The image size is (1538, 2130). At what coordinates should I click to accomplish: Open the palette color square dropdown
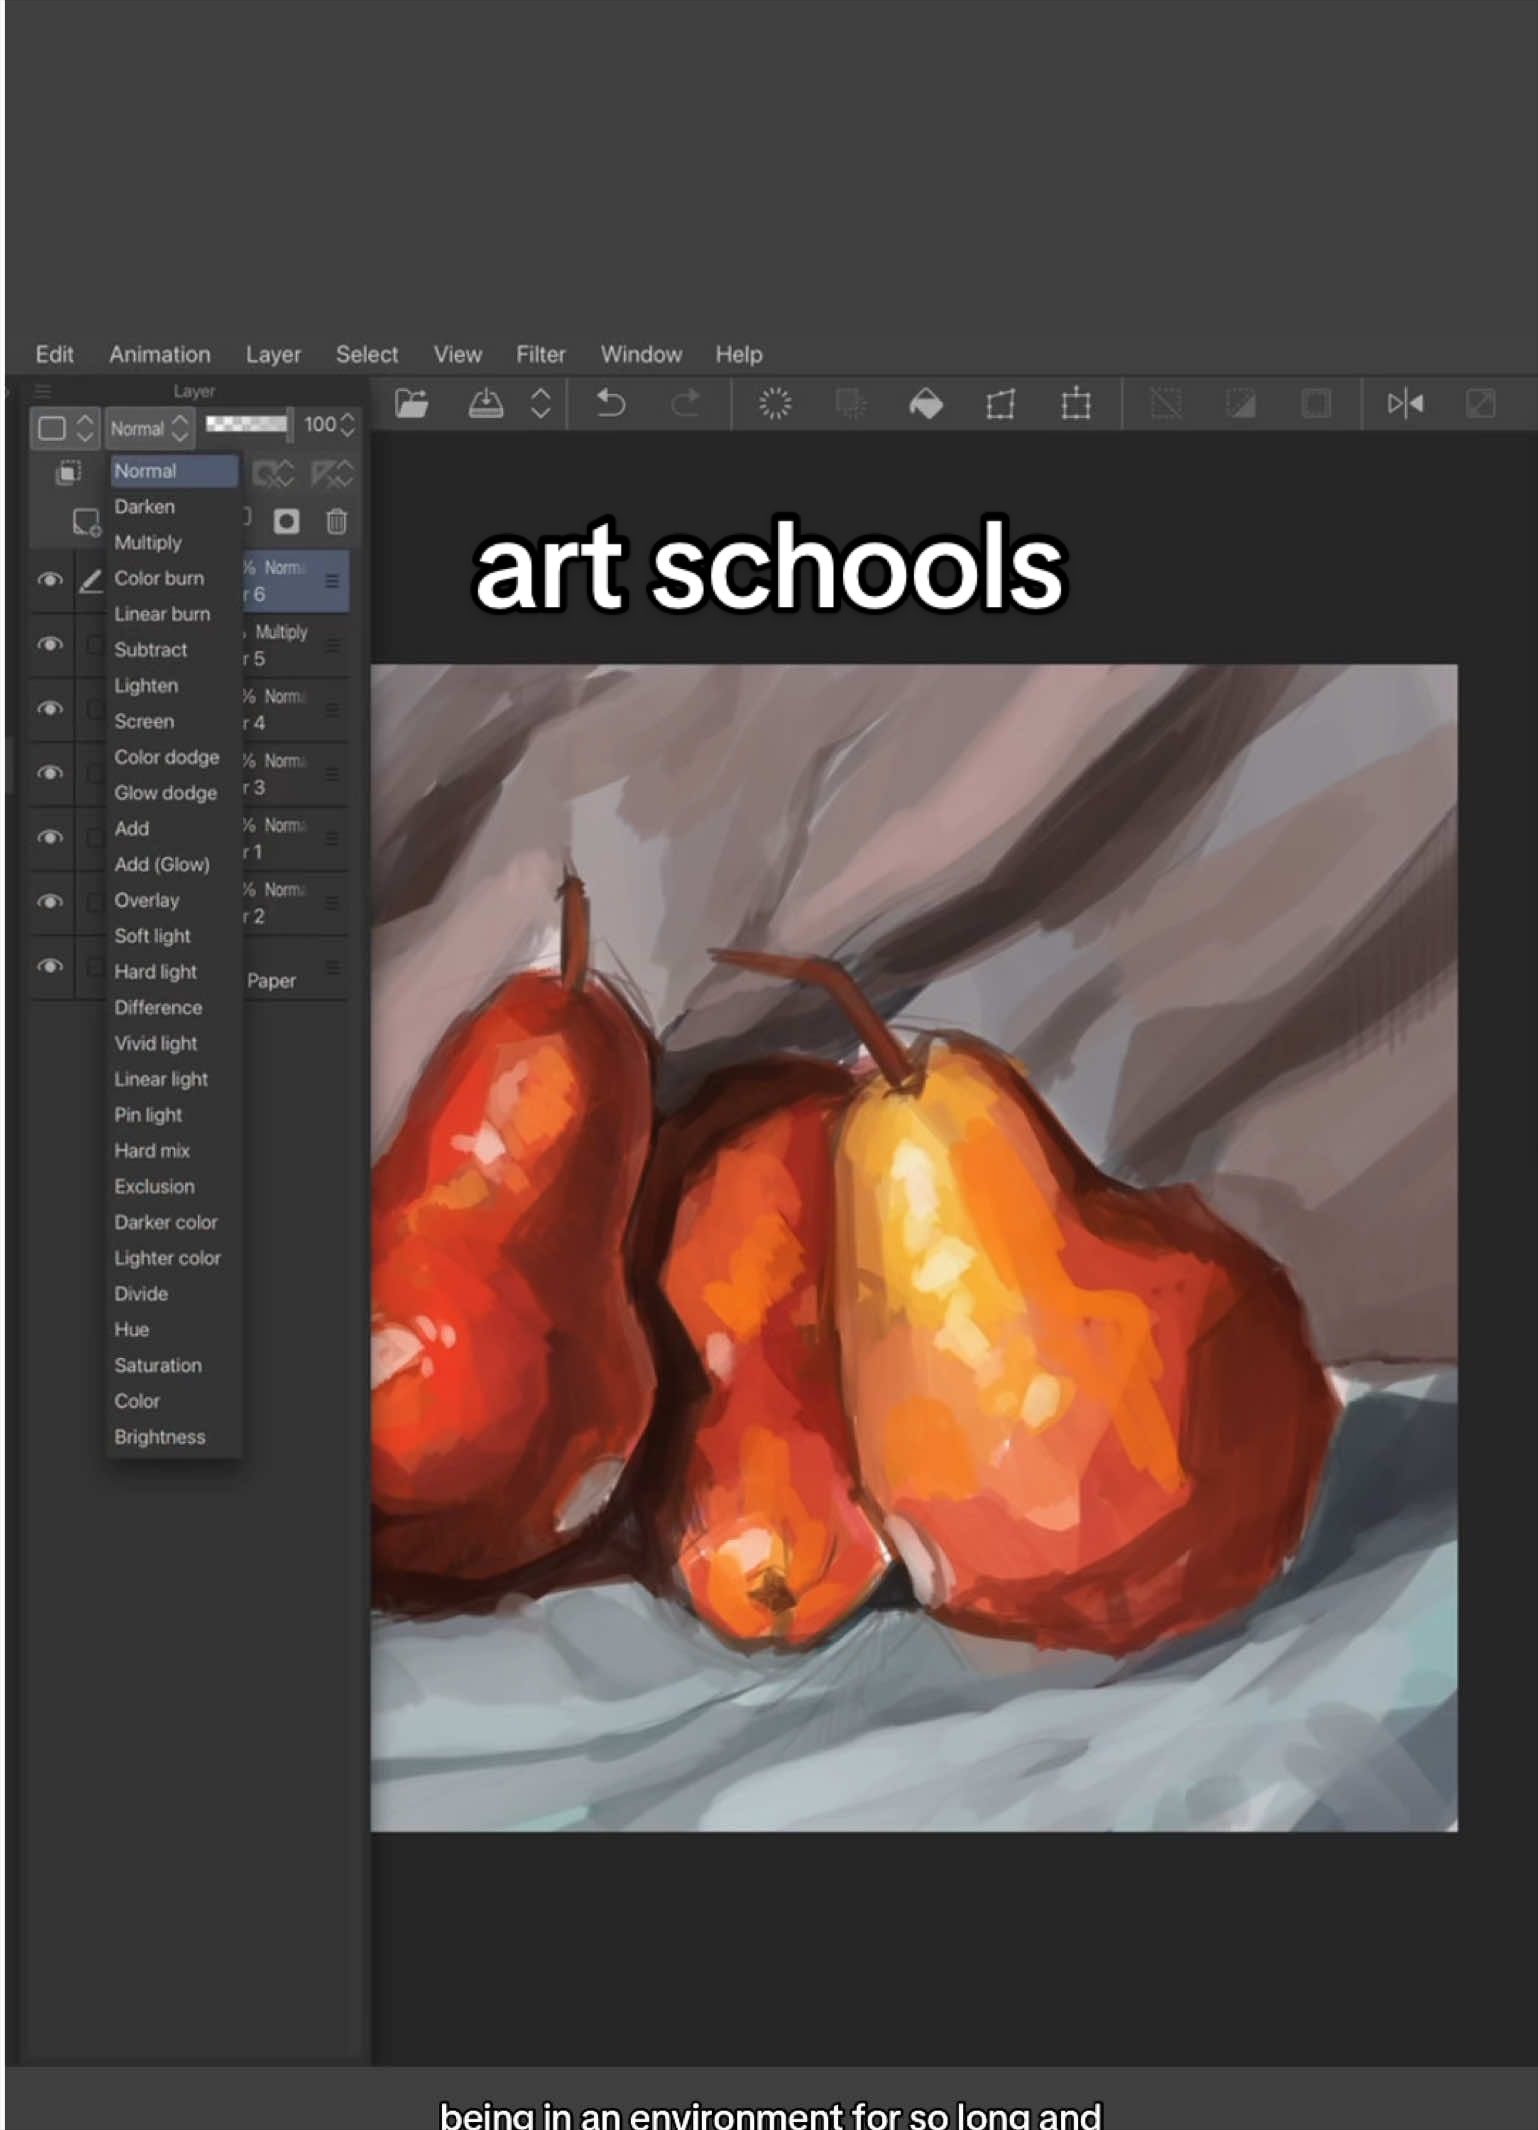pyautogui.click(x=66, y=428)
